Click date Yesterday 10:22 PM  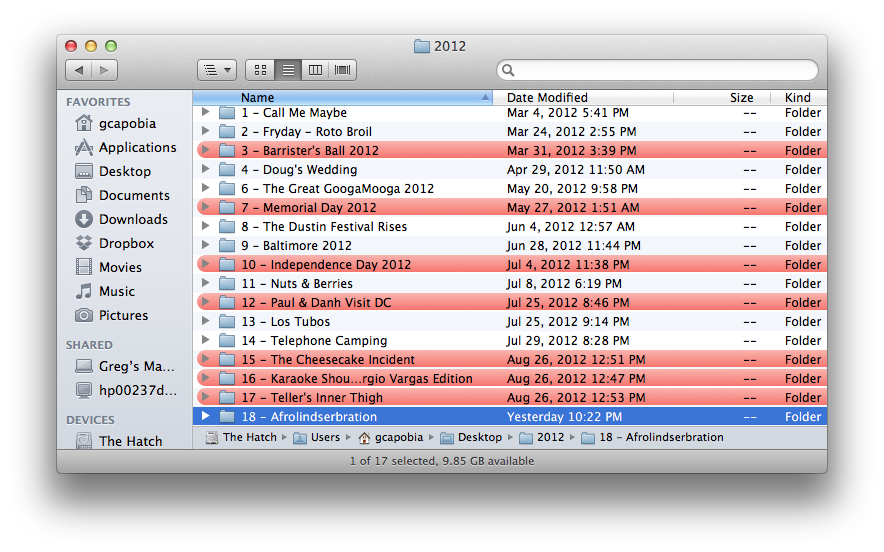[x=564, y=417]
